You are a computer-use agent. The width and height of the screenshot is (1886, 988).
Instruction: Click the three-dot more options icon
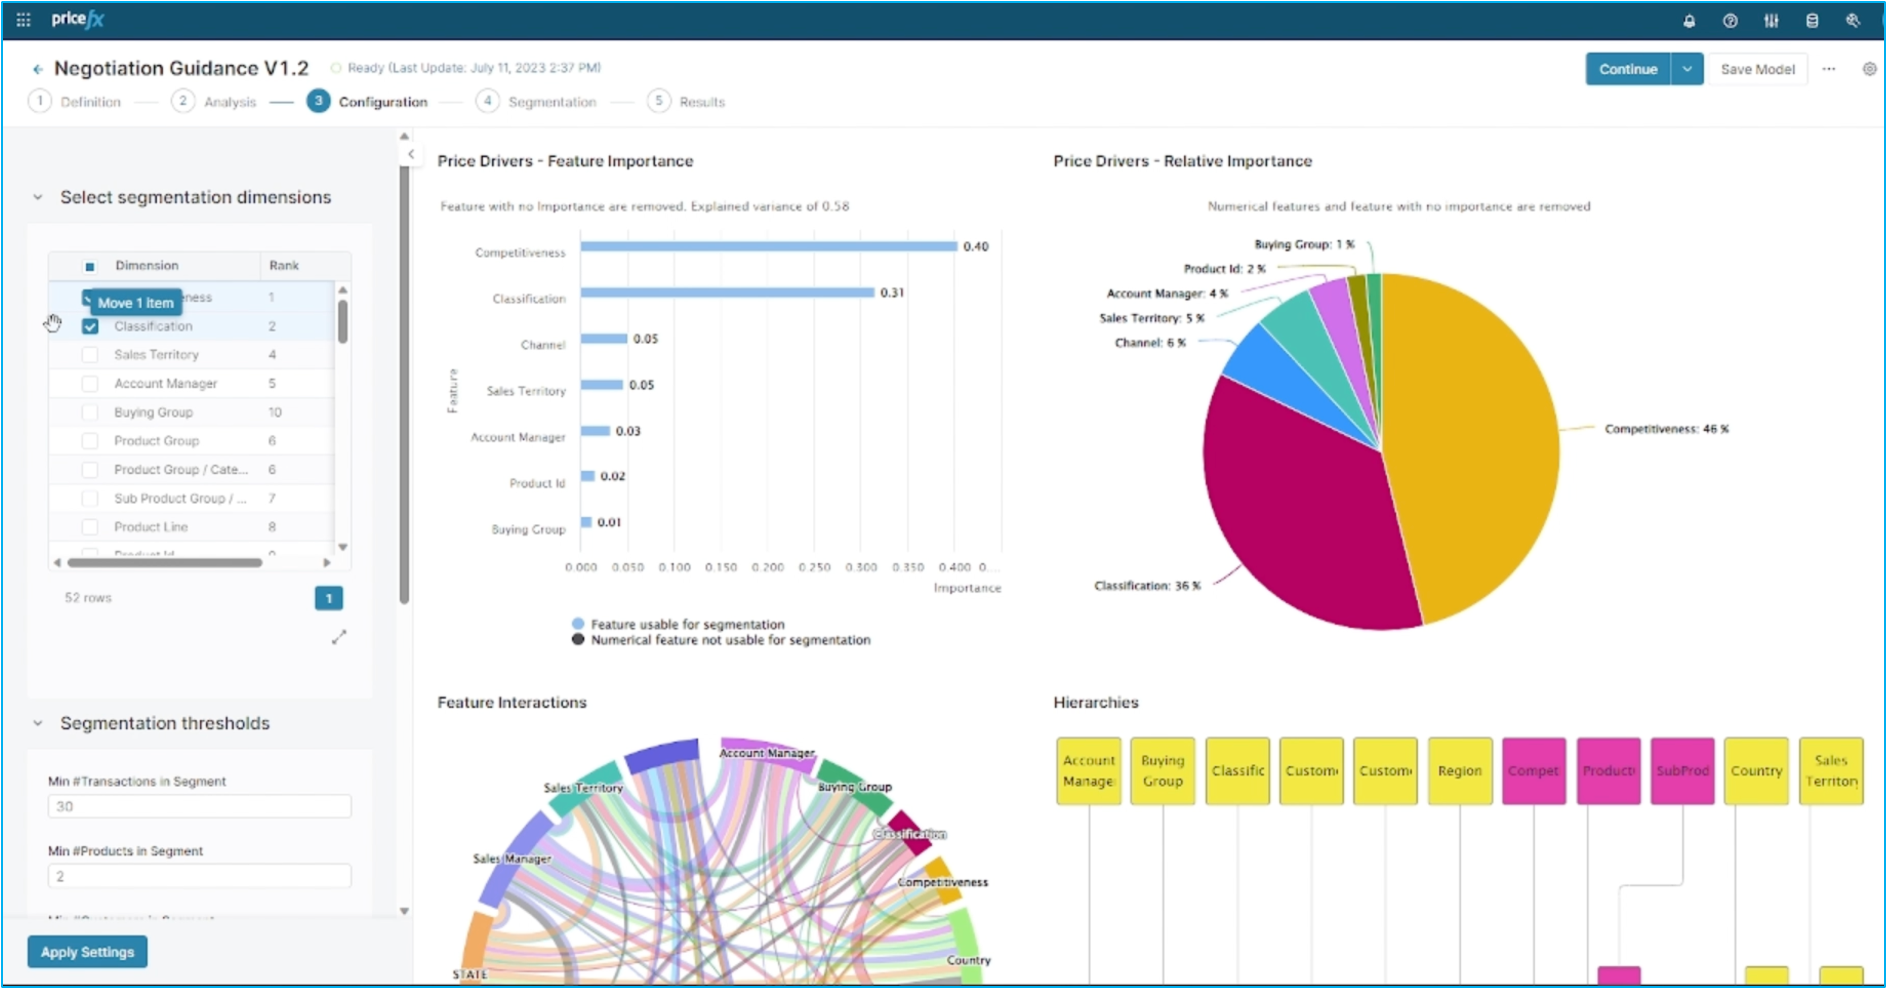point(1829,69)
